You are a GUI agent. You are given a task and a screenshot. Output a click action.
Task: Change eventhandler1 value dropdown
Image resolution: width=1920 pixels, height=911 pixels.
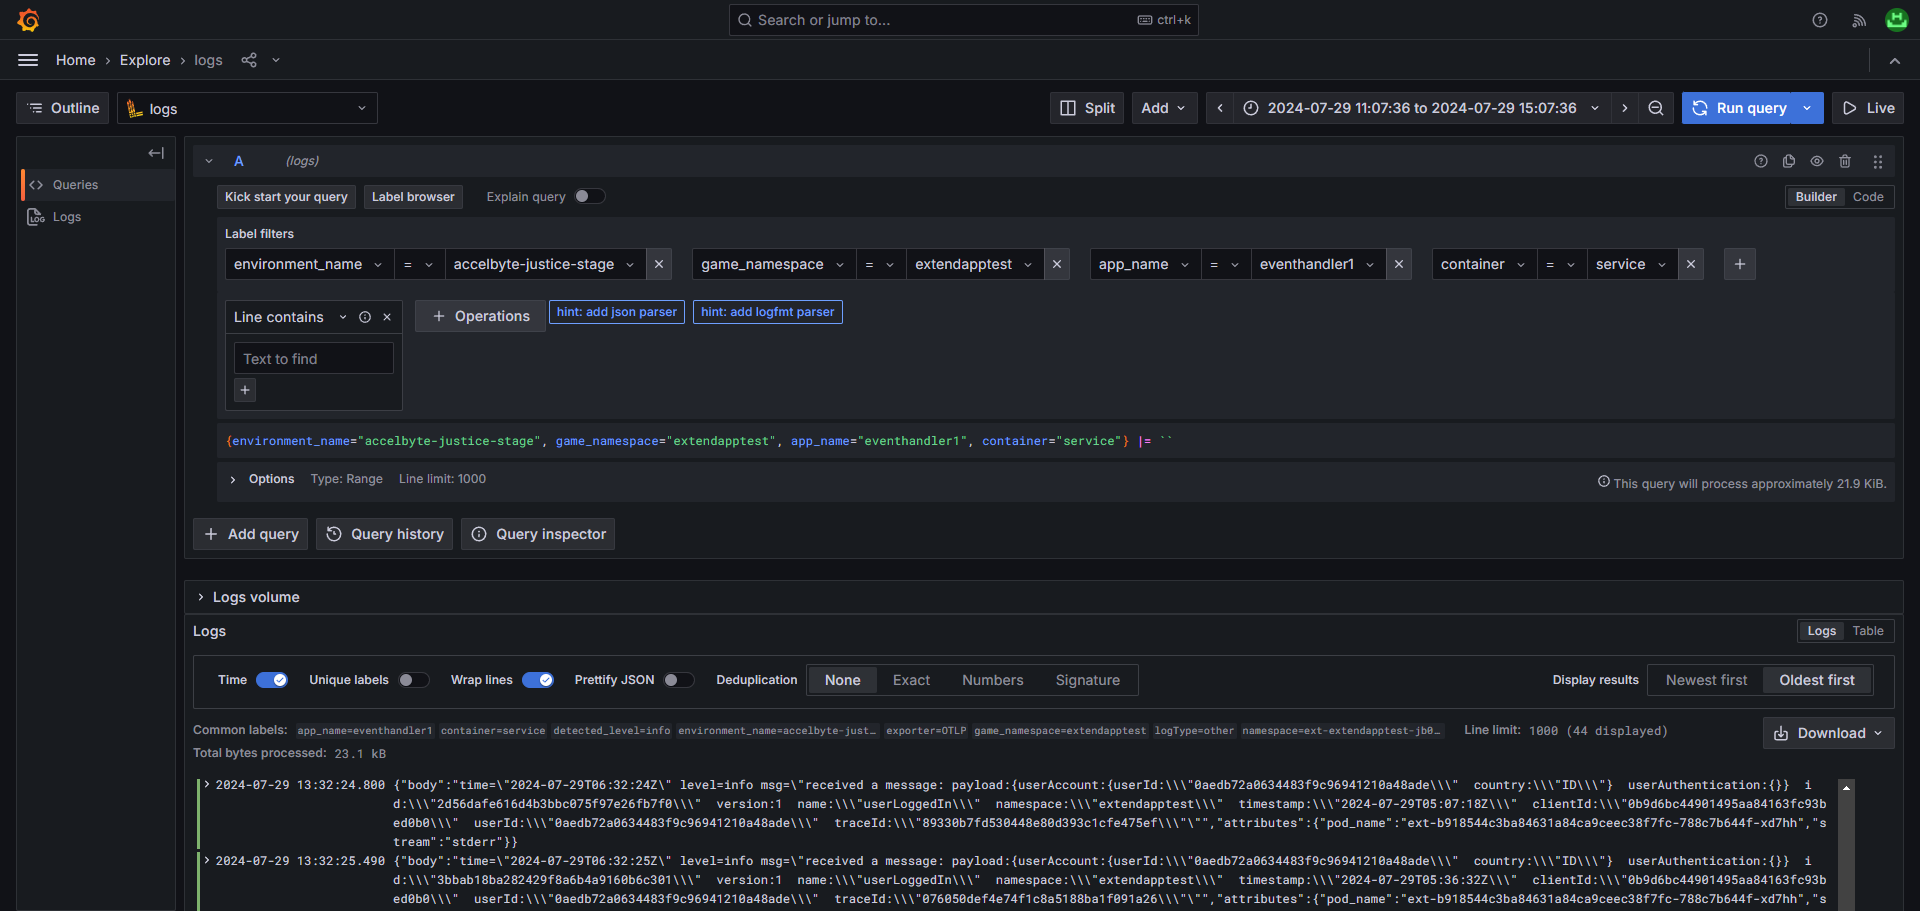(1318, 264)
